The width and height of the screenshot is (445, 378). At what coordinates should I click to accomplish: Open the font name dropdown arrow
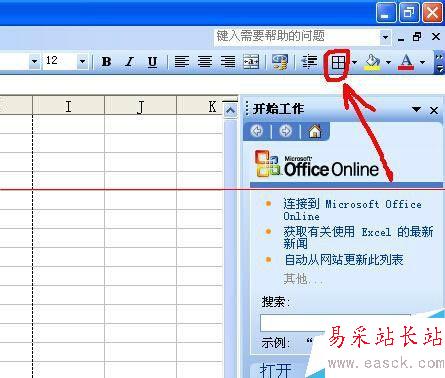[34, 61]
